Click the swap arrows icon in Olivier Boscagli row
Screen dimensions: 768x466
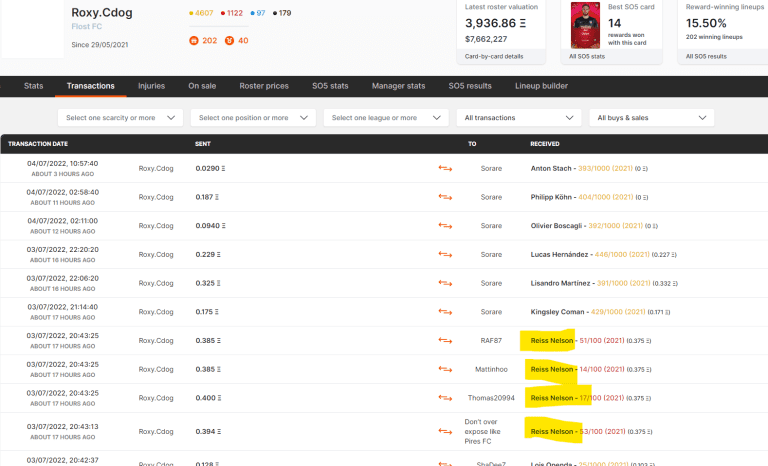[445, 226]
